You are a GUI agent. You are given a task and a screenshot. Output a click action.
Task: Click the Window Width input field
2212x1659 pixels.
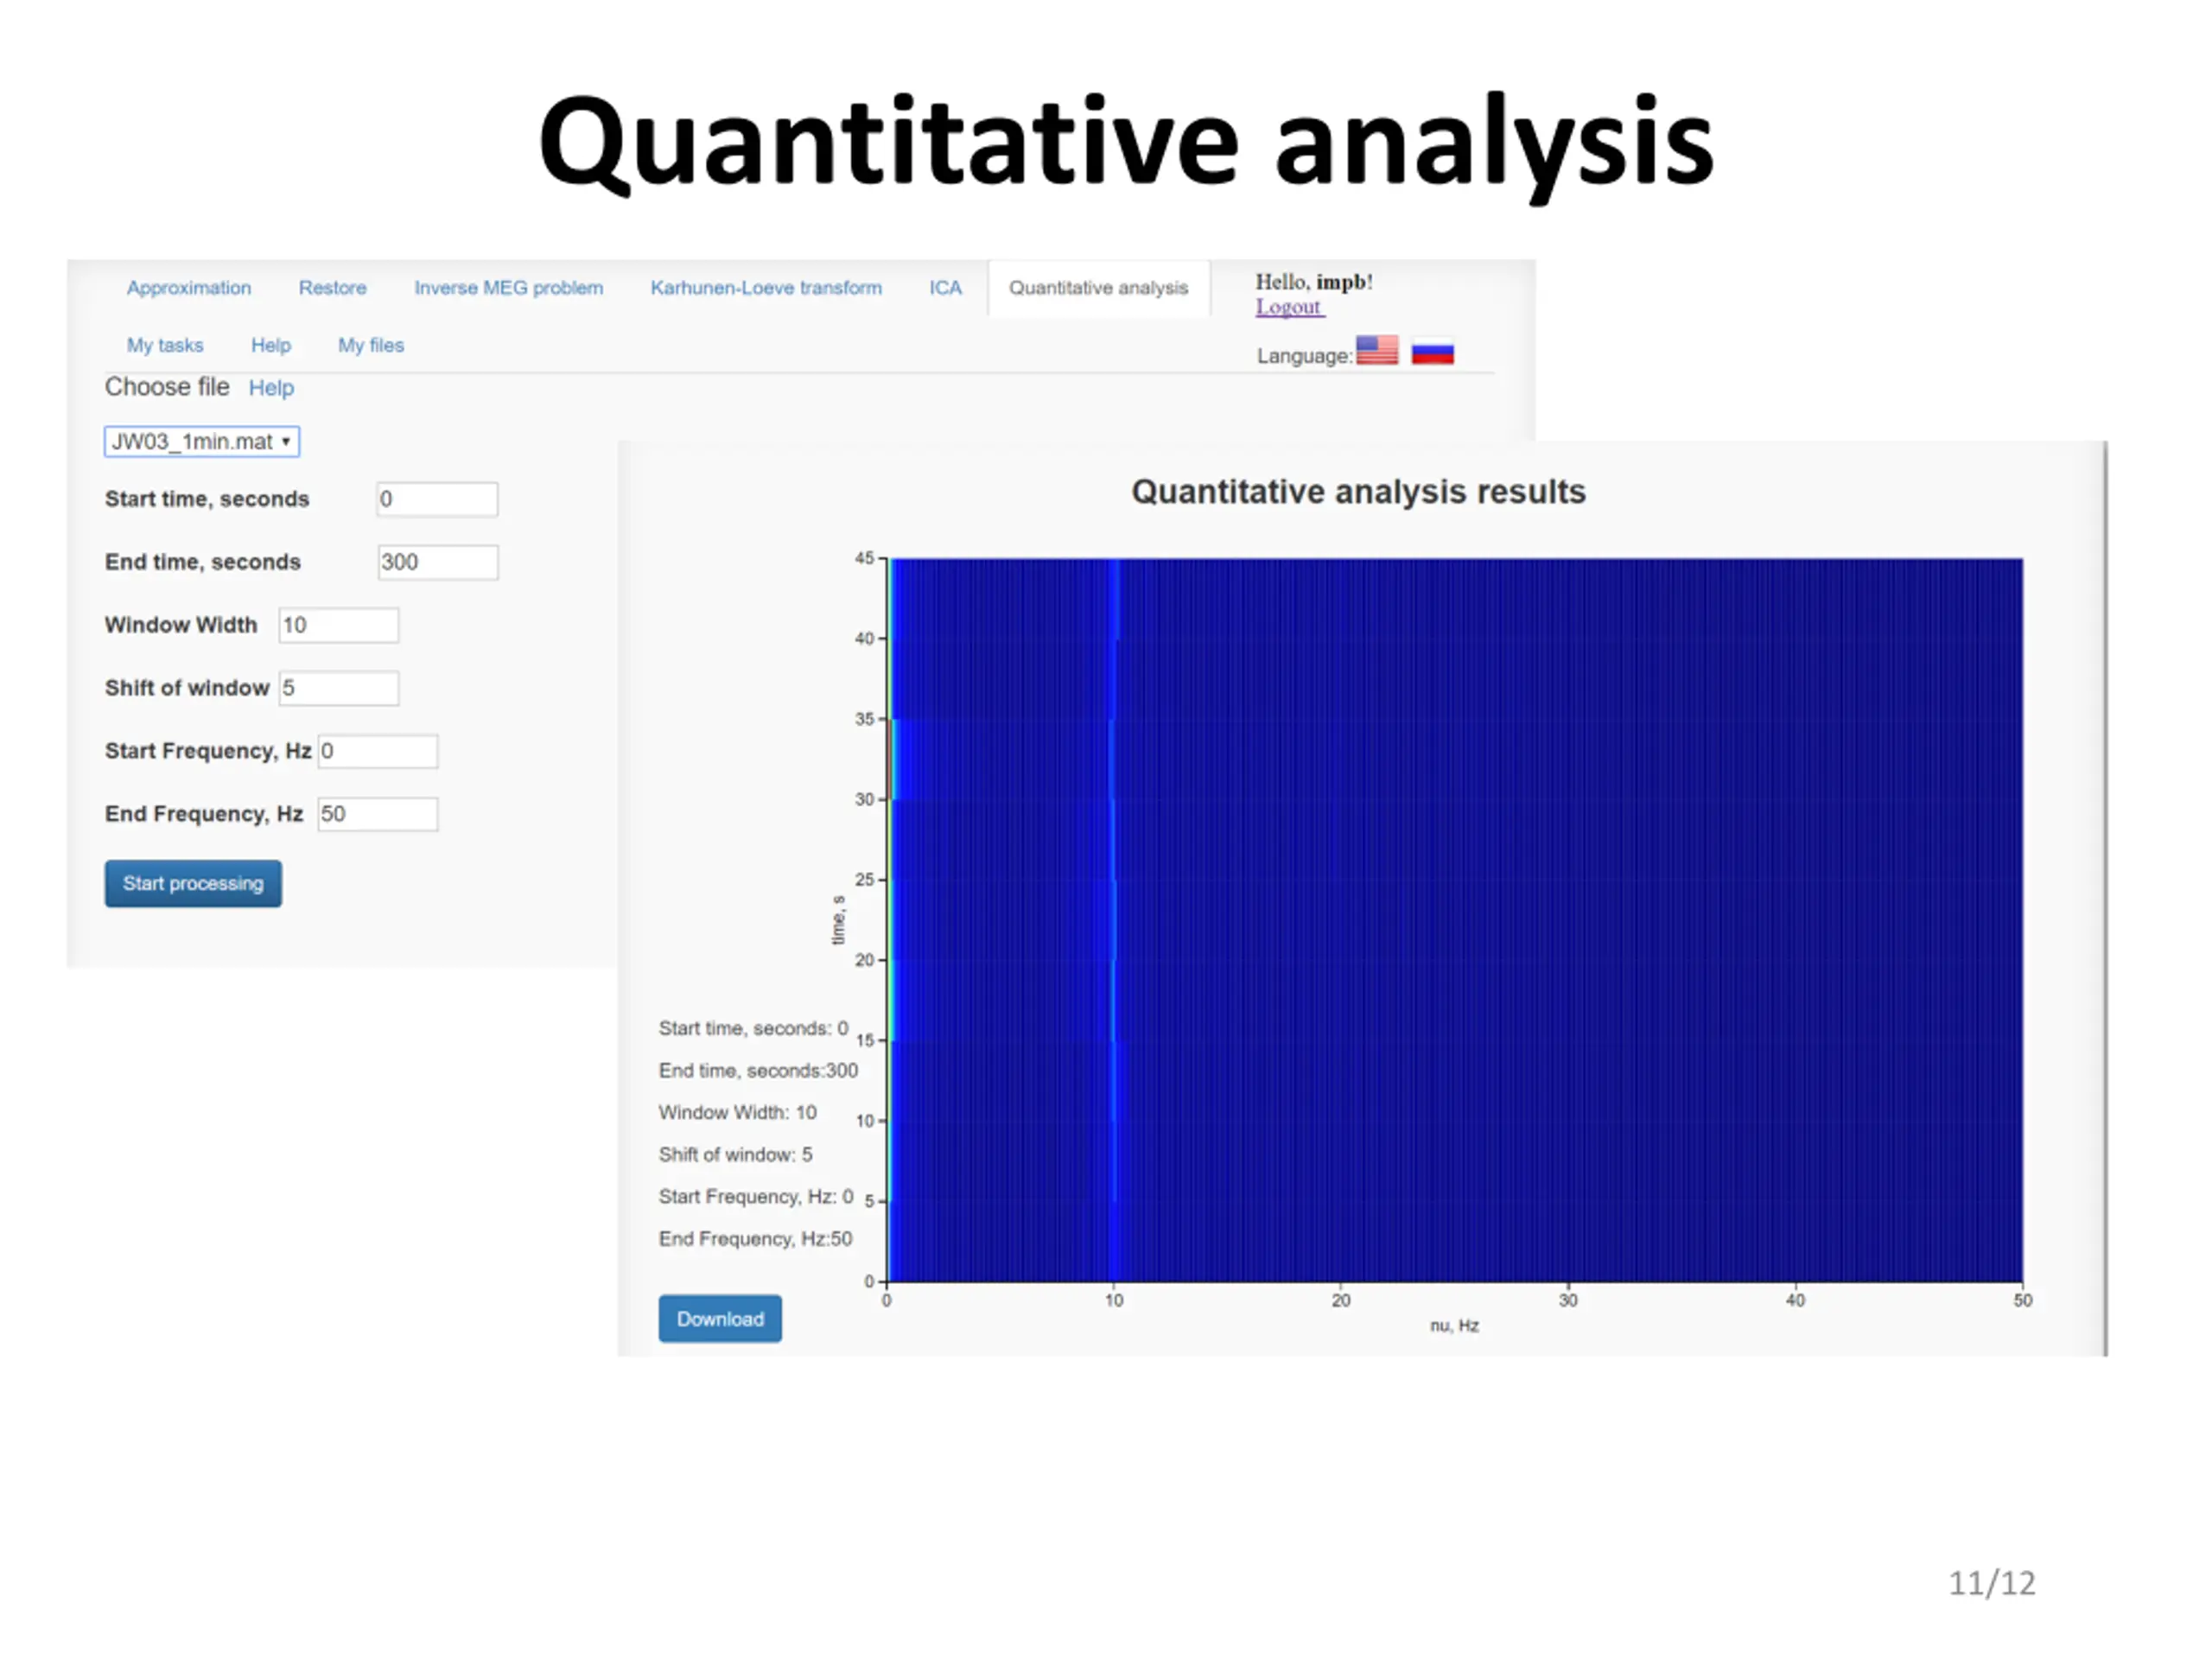coord(338,625)
